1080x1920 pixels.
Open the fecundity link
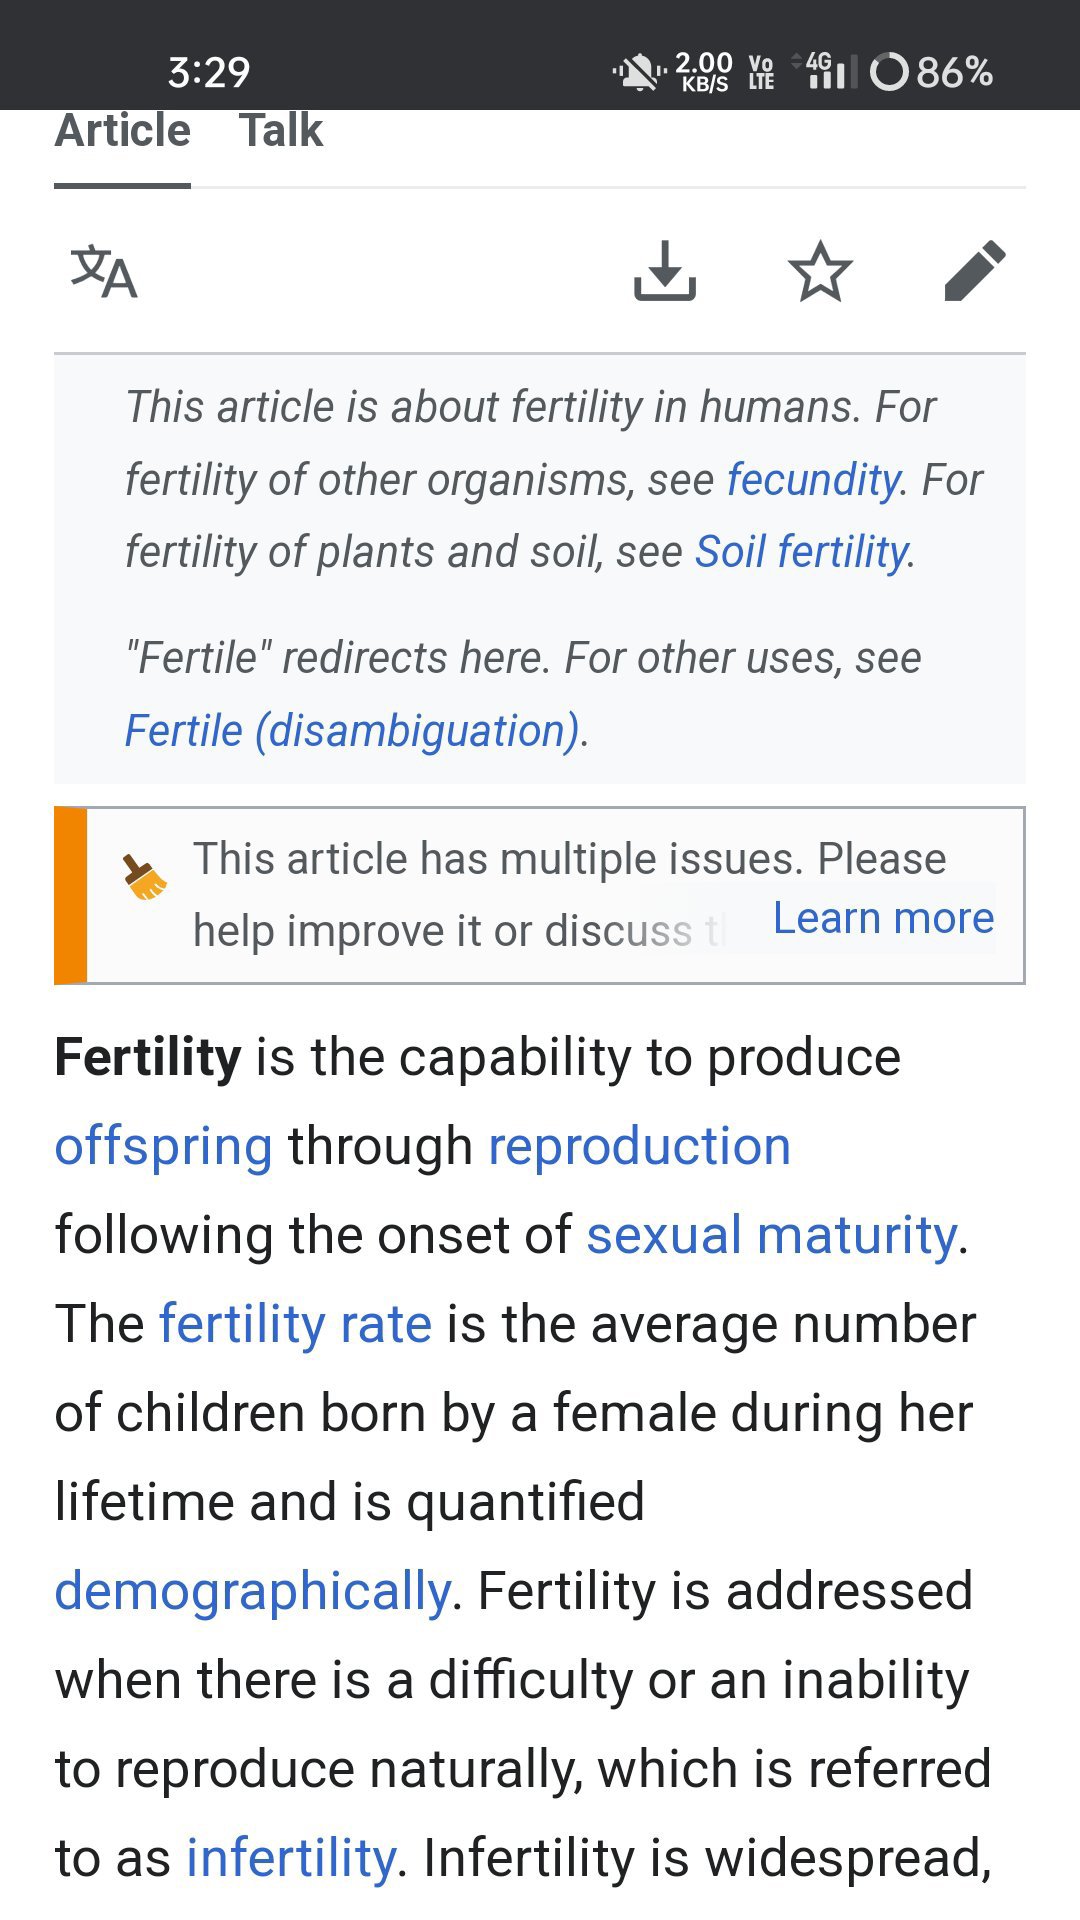813,480
